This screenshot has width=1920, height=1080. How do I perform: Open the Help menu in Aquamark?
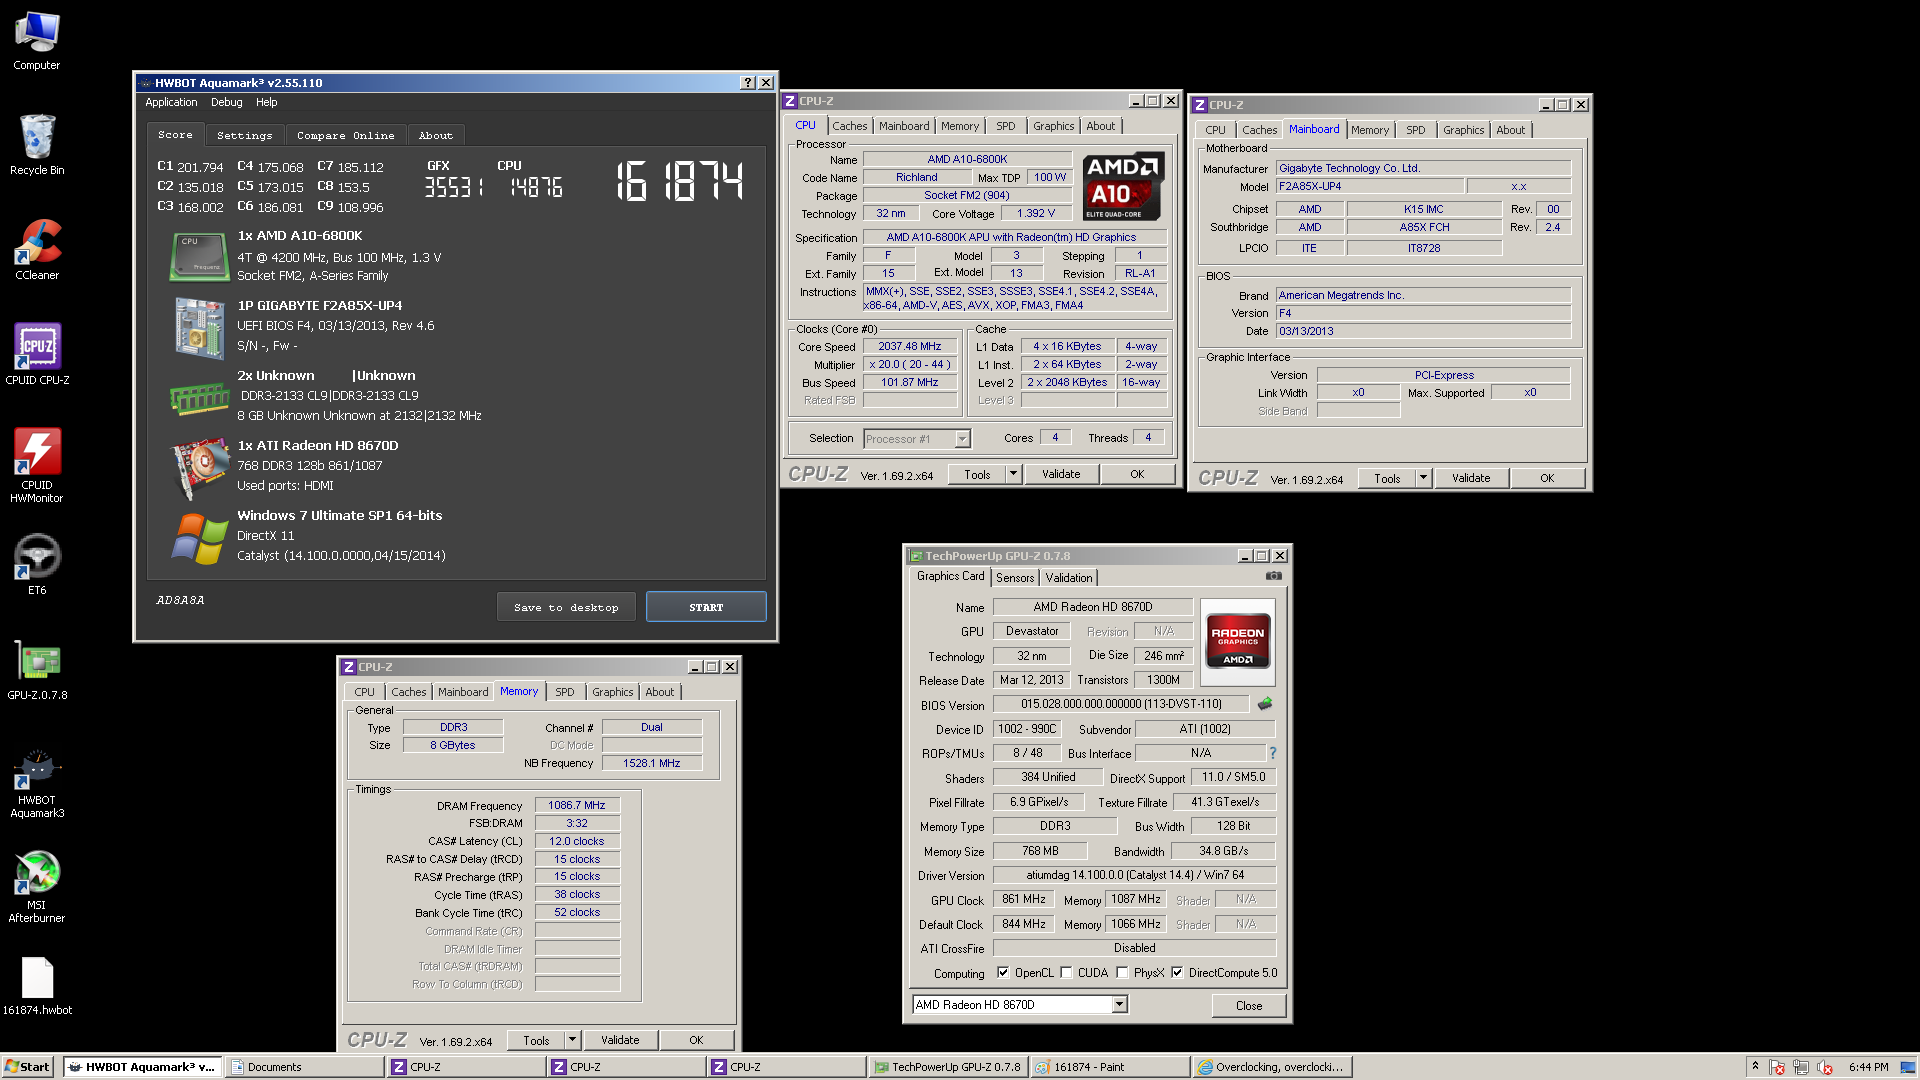[266, 102]
